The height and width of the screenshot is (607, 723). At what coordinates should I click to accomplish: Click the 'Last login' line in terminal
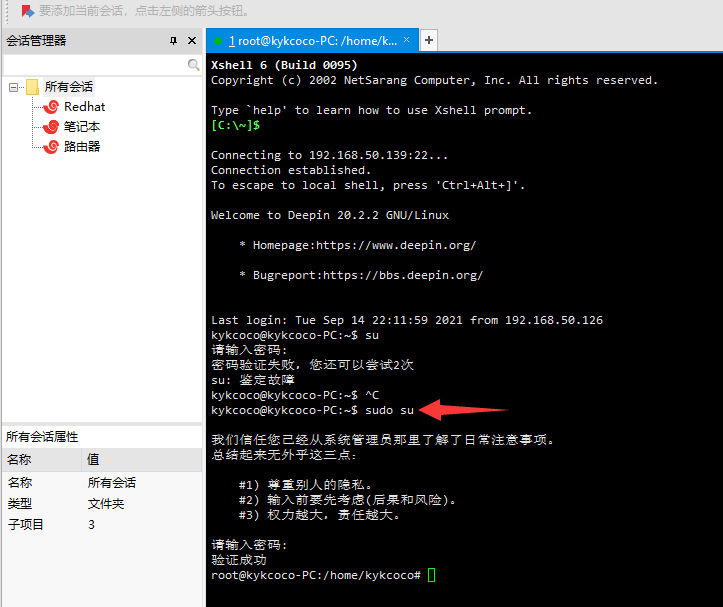coord(407,320)
